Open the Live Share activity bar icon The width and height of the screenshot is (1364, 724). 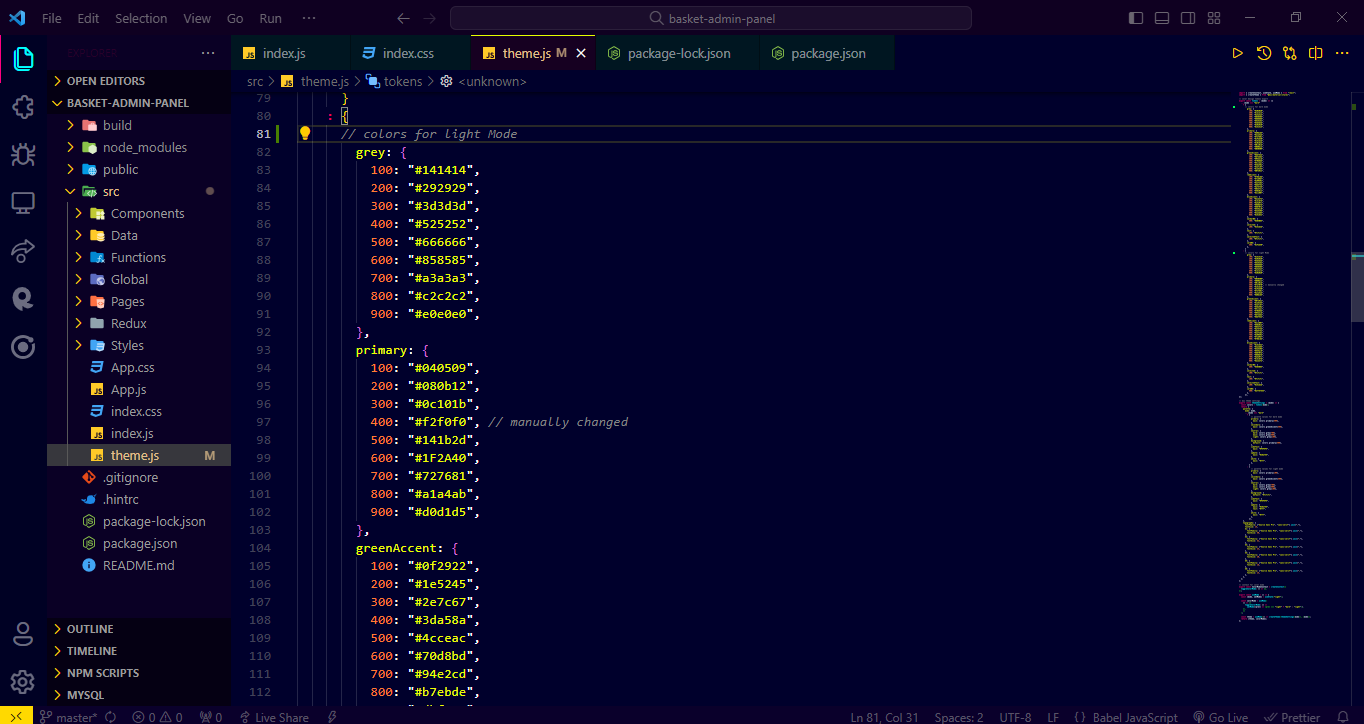[23, 251]
